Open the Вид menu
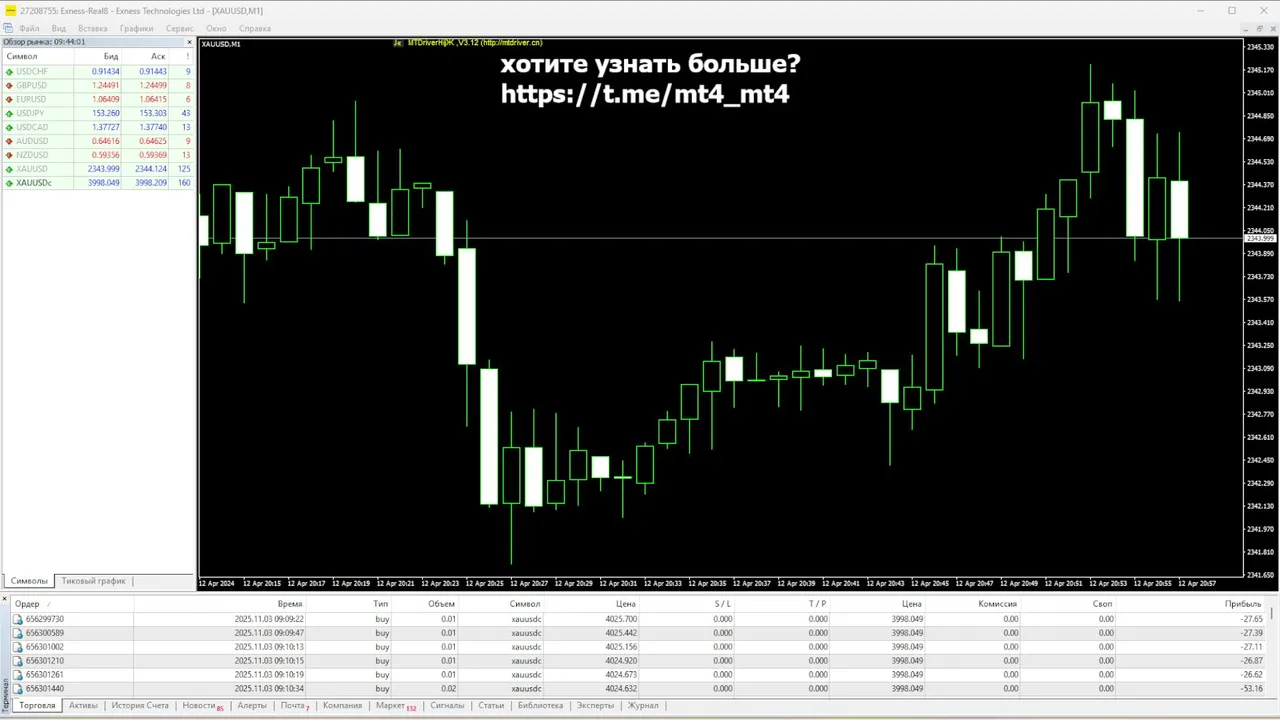Viewport: 1280px width, 720px height. click(59, 29)
